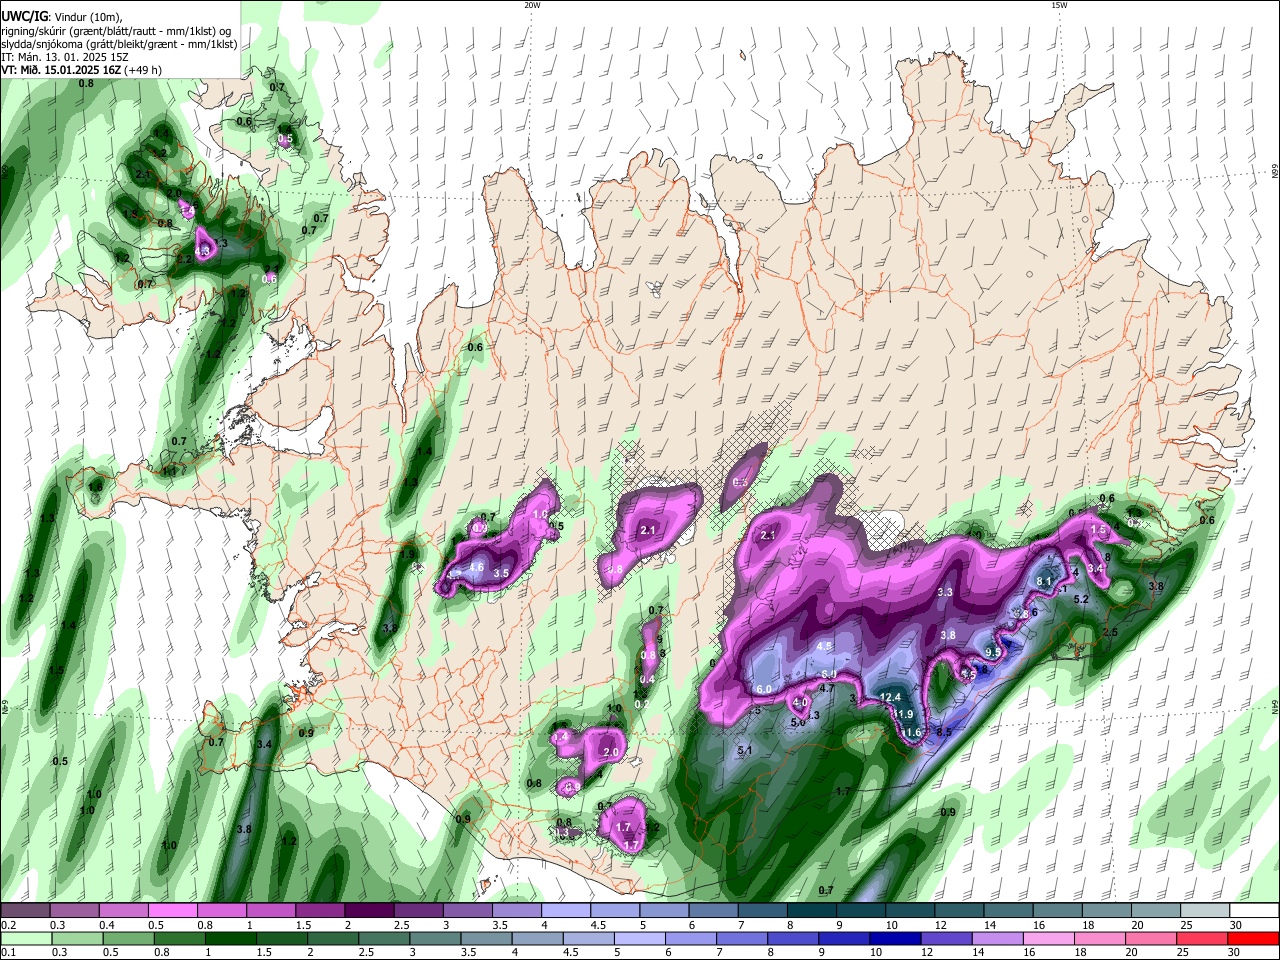Click the palest green 0.1–0.3 rain legend swatch

25,938
